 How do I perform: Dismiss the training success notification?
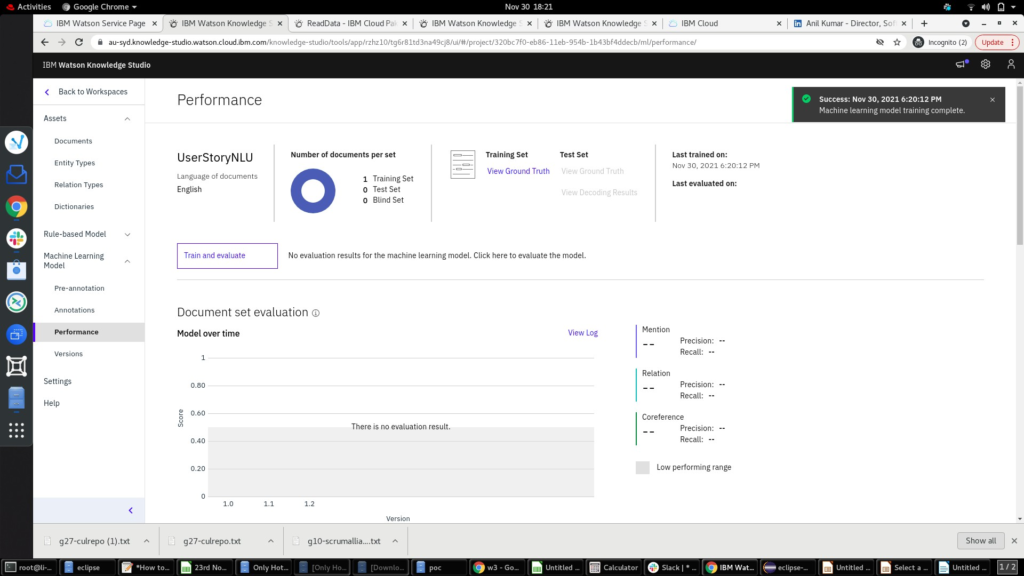[x=992, y=100]
